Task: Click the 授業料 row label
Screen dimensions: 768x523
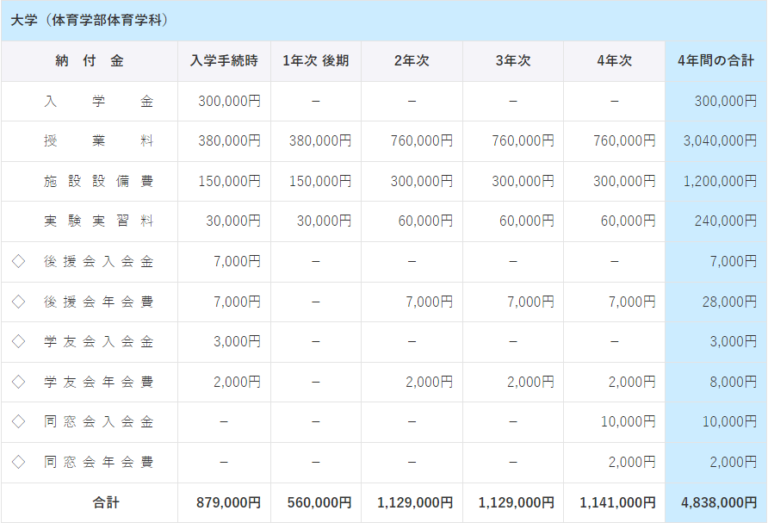Action: (x=98, y=142)
